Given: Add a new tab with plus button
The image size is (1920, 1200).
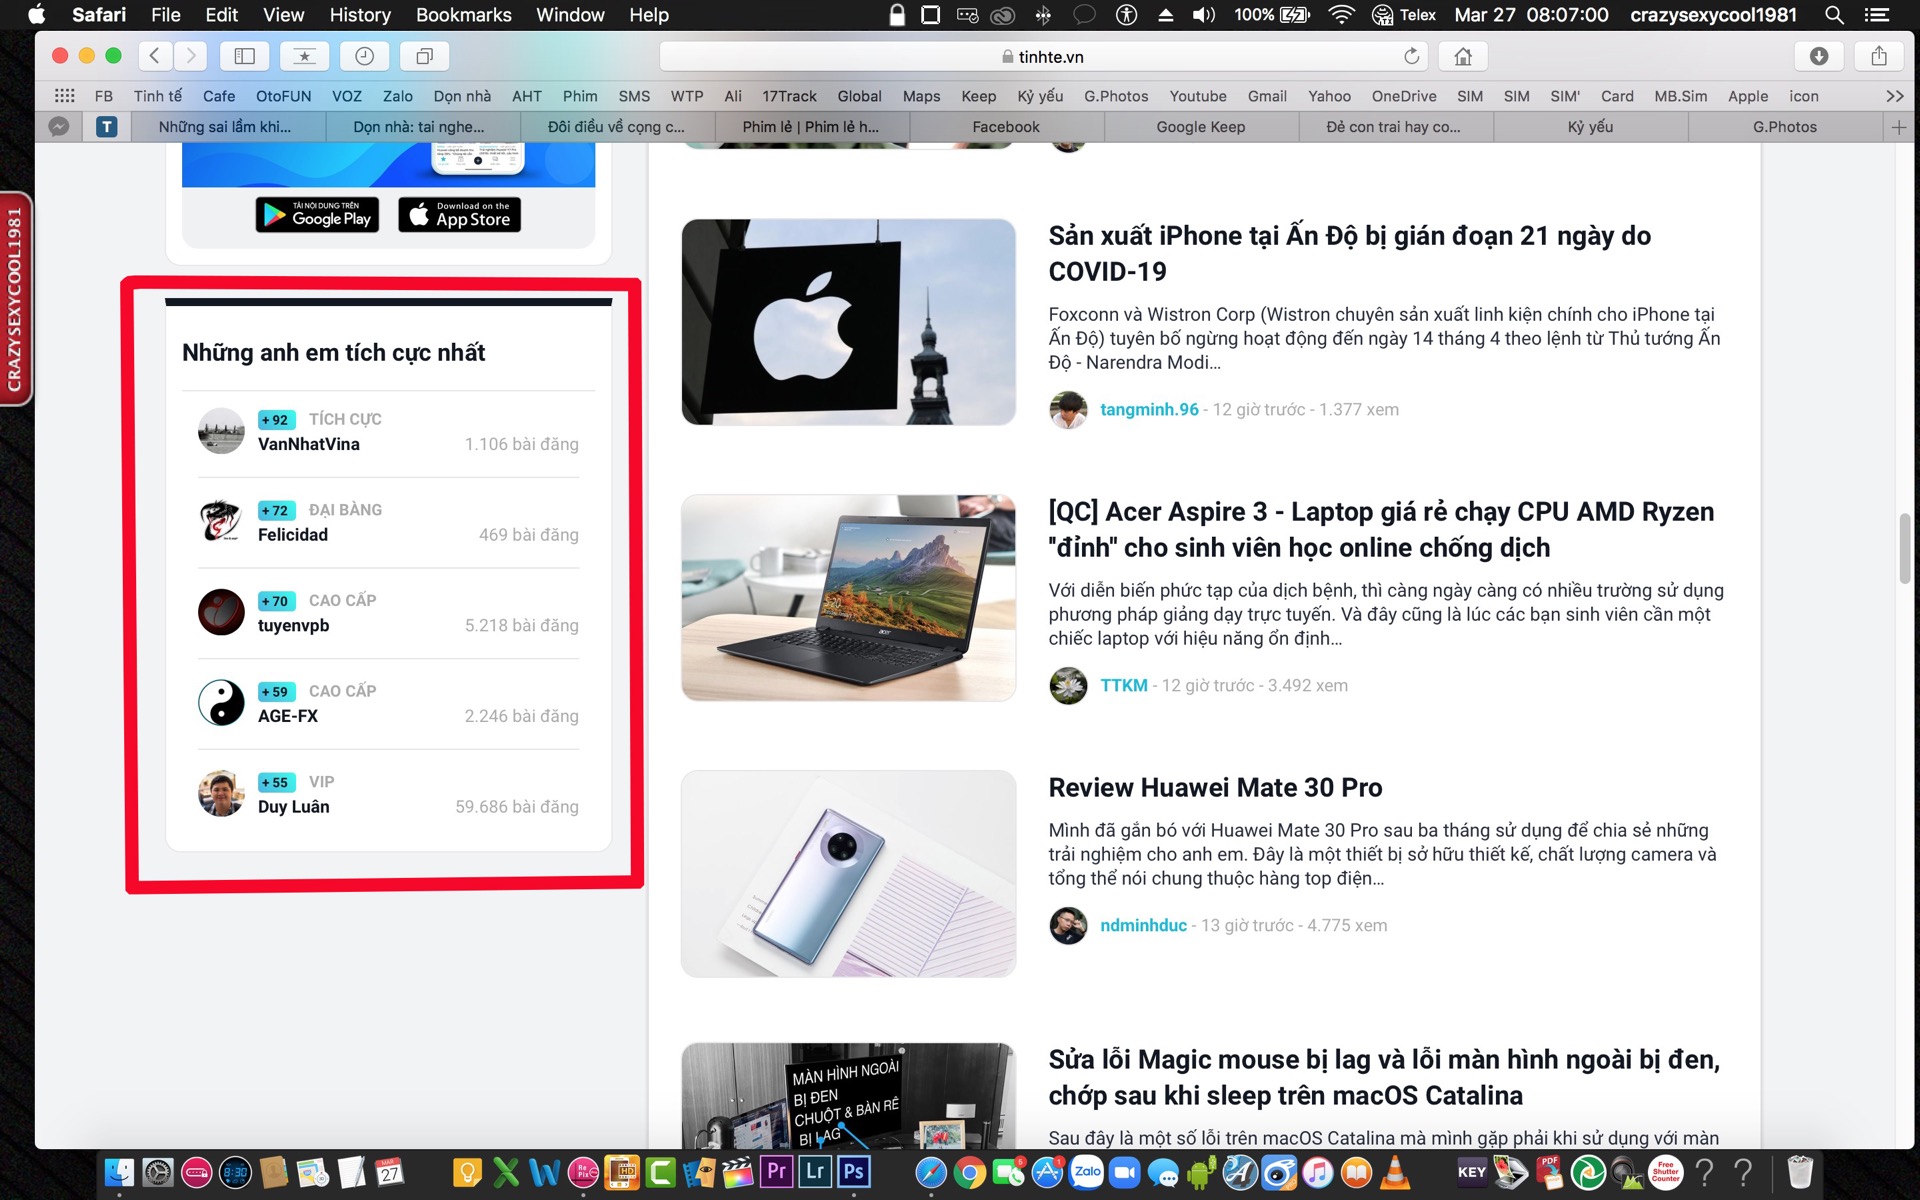Looking at the screenshot, I should (x=1899, y=127).
